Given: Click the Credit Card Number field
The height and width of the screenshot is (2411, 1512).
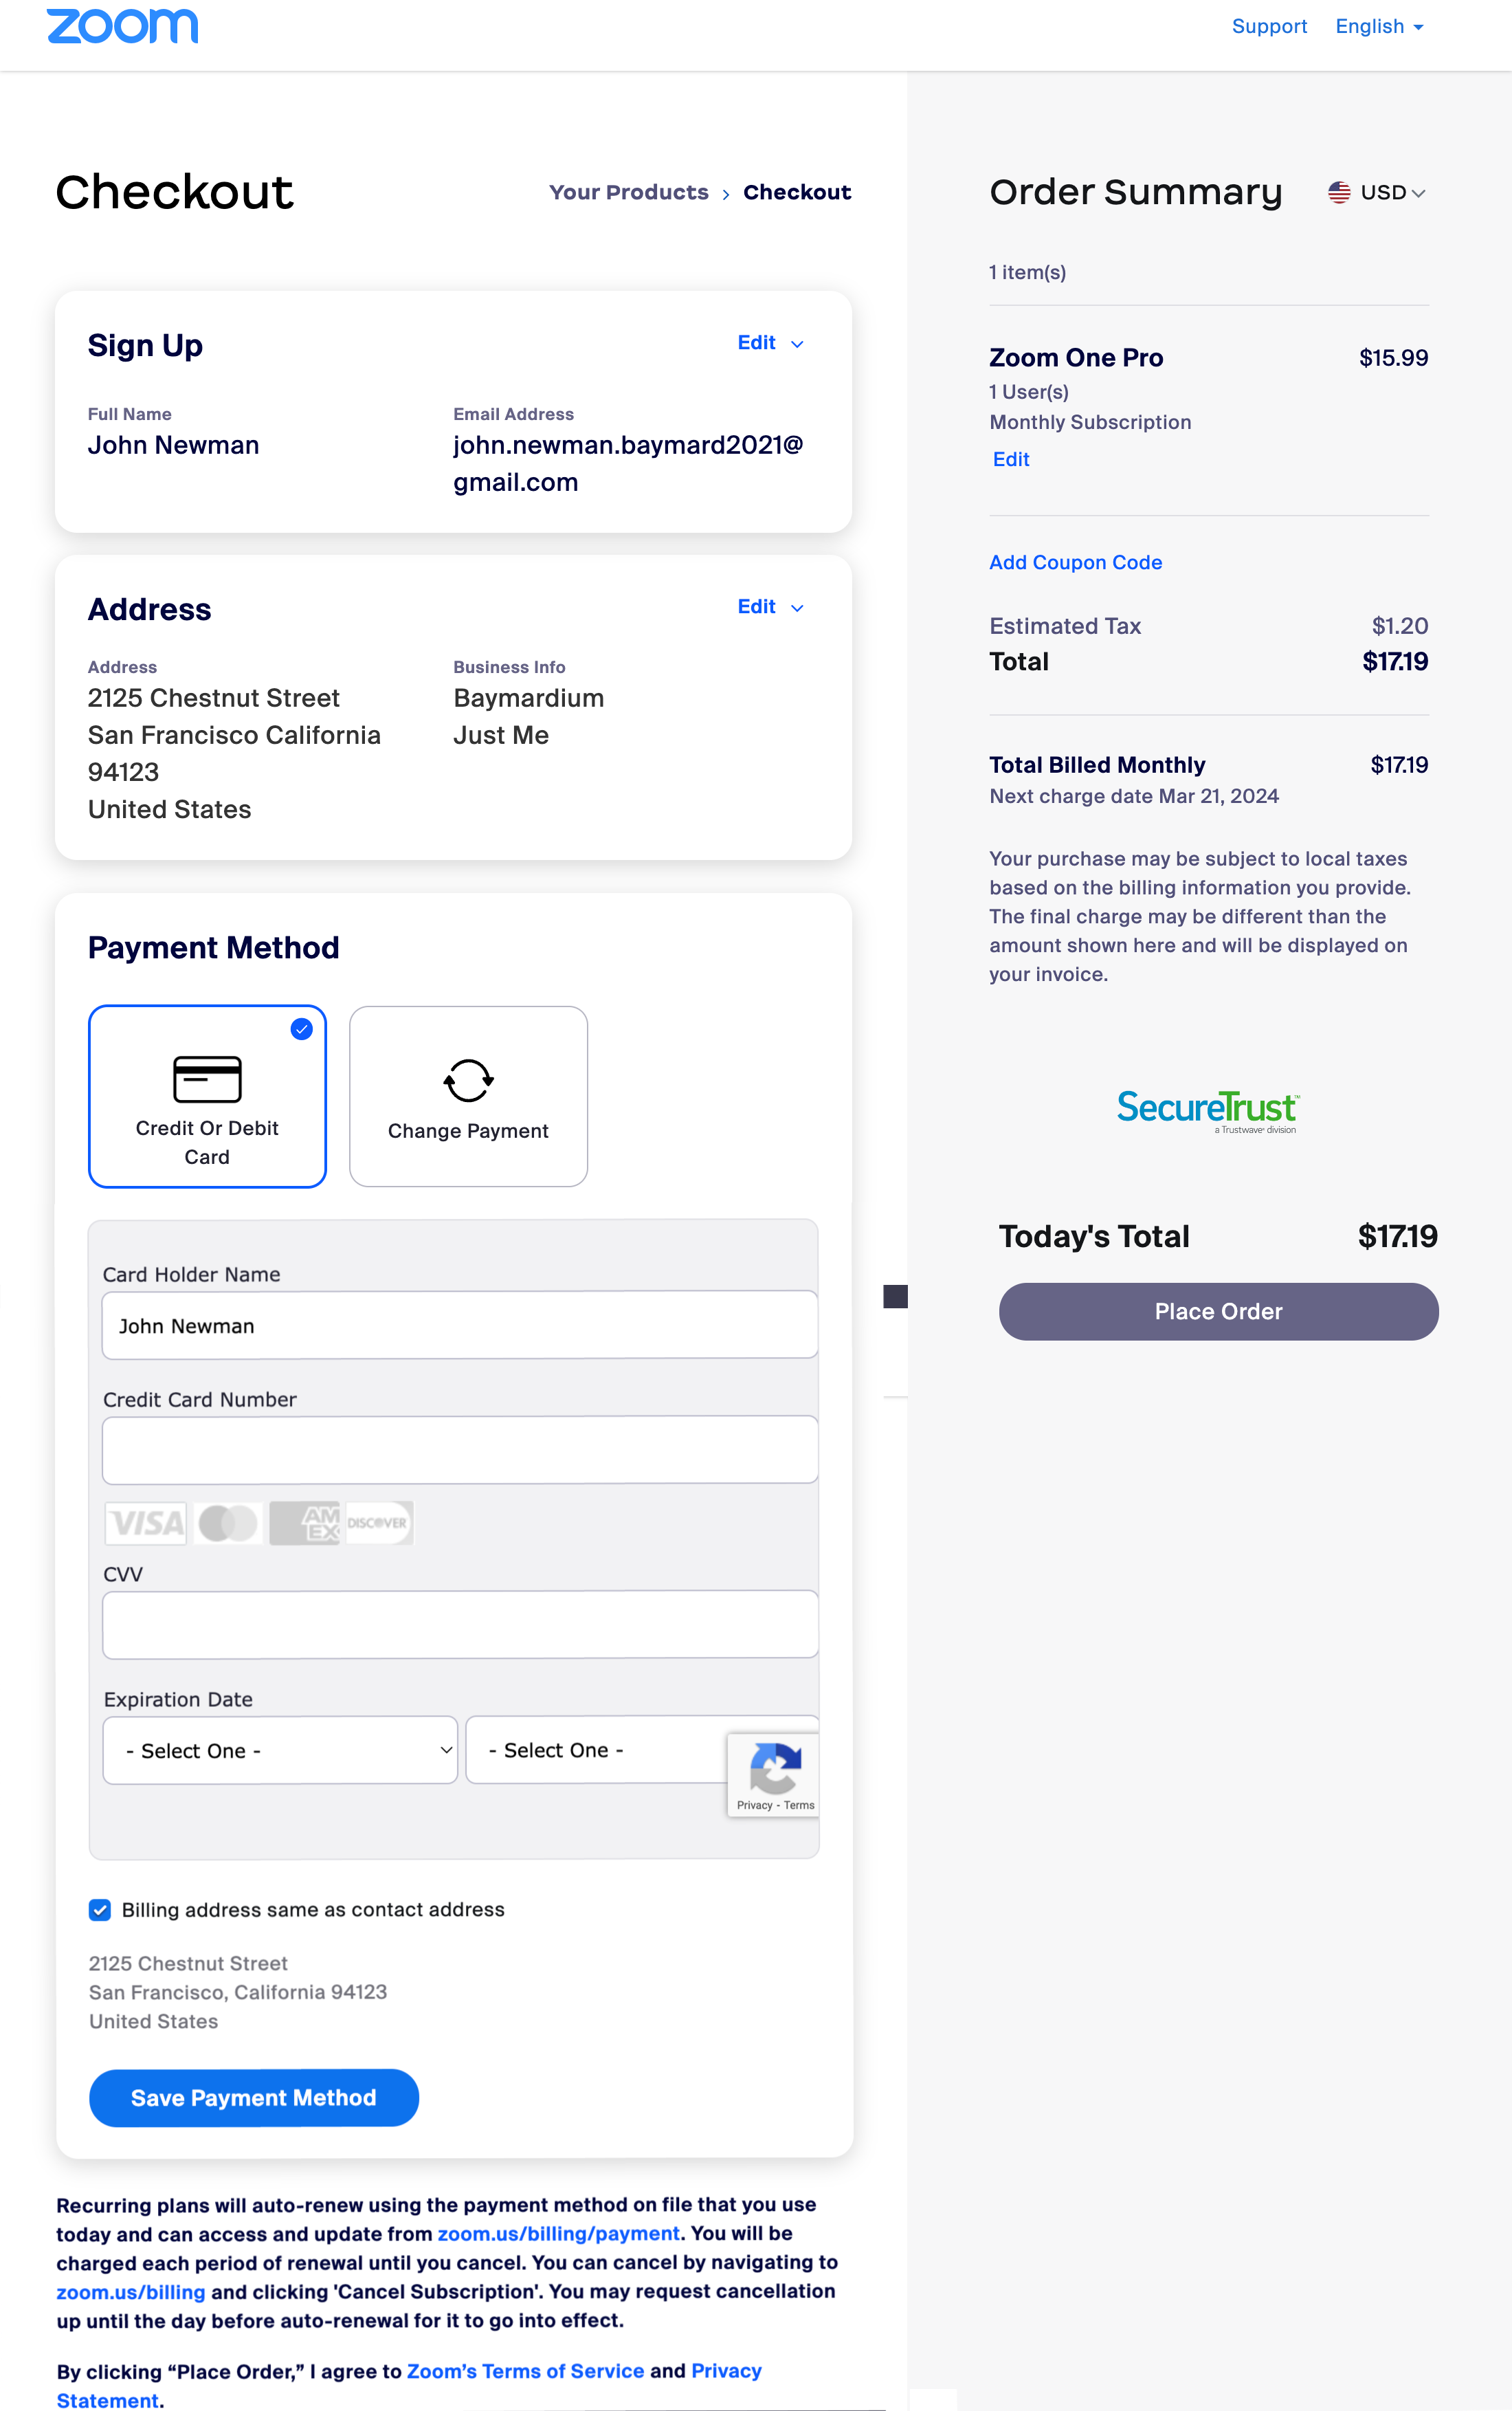Looking at the screenshot, I should pyautogui.click(x=460, y=1449).
